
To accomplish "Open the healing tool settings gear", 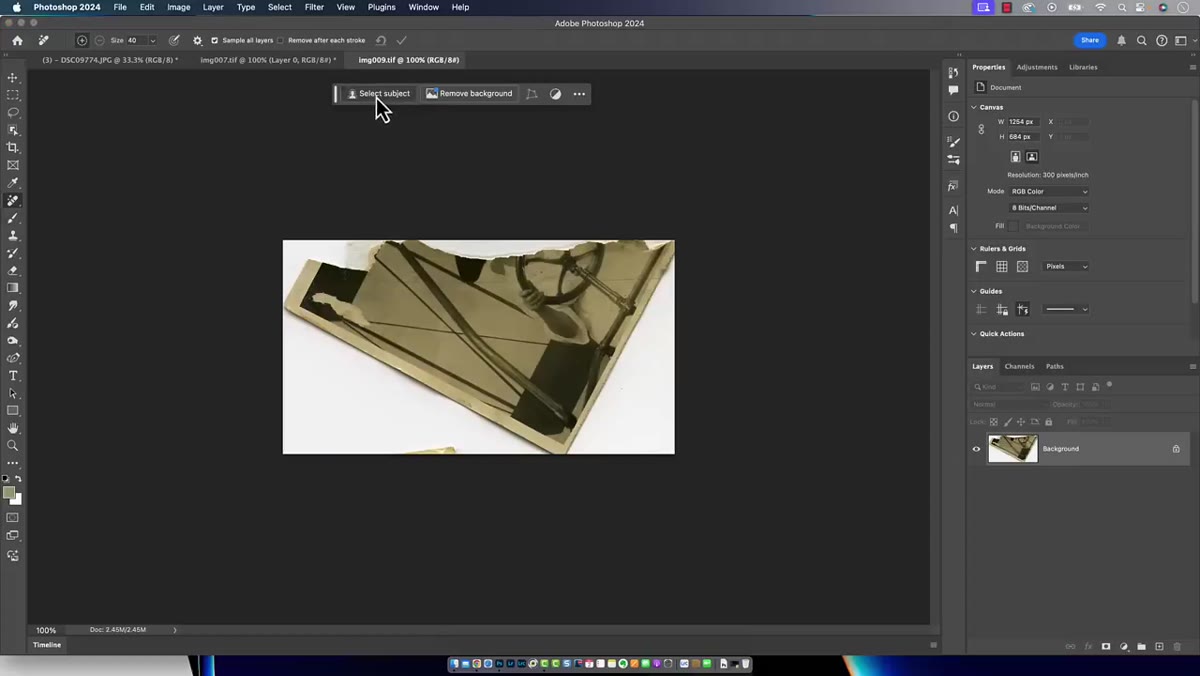I will tap(197, 41).
